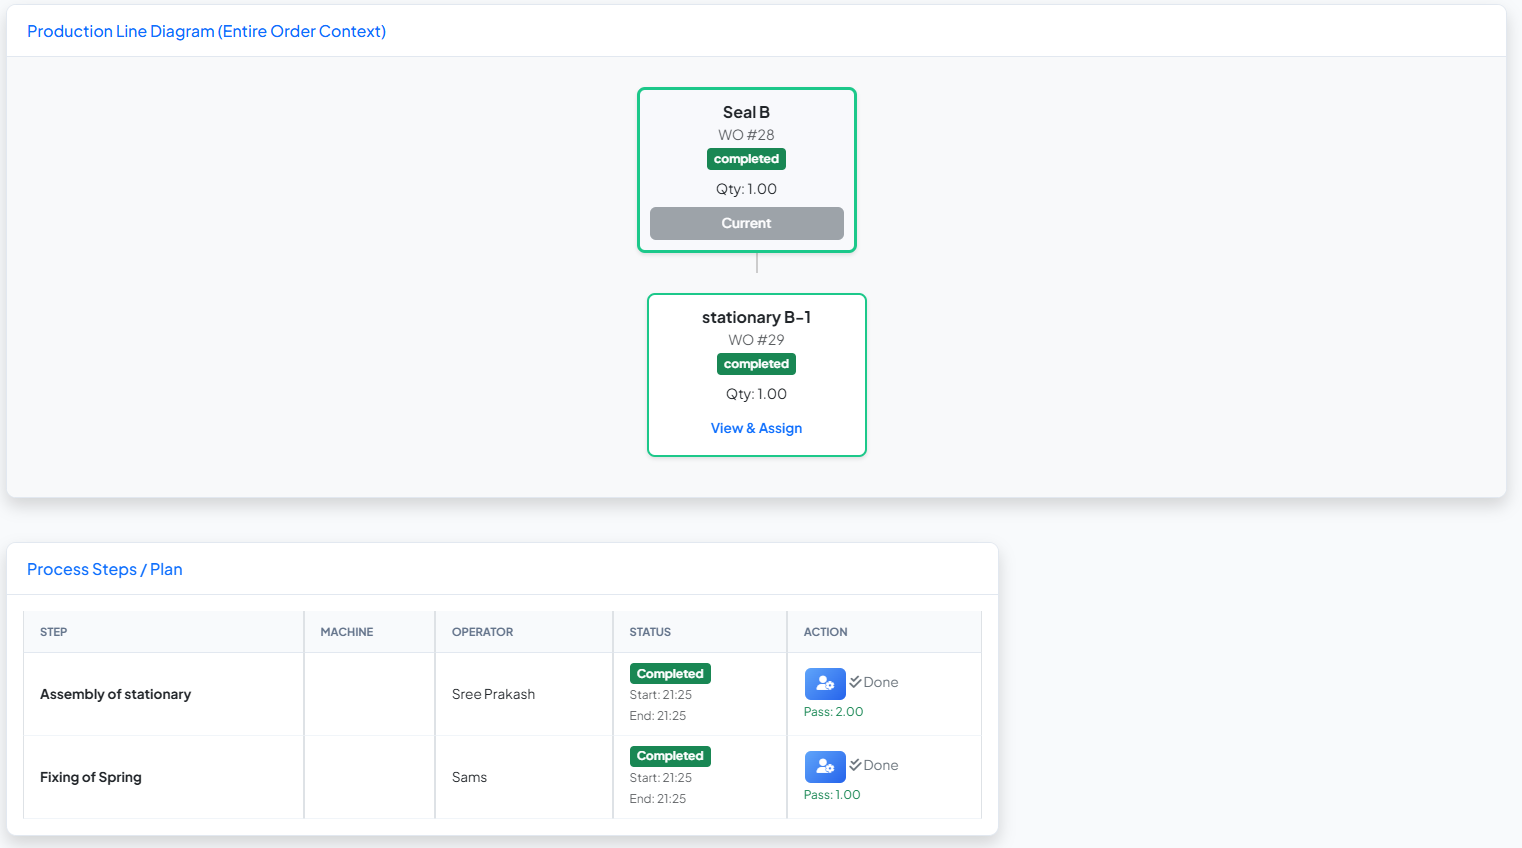Select the stationary B-1 card title

[x=756, y=317]
